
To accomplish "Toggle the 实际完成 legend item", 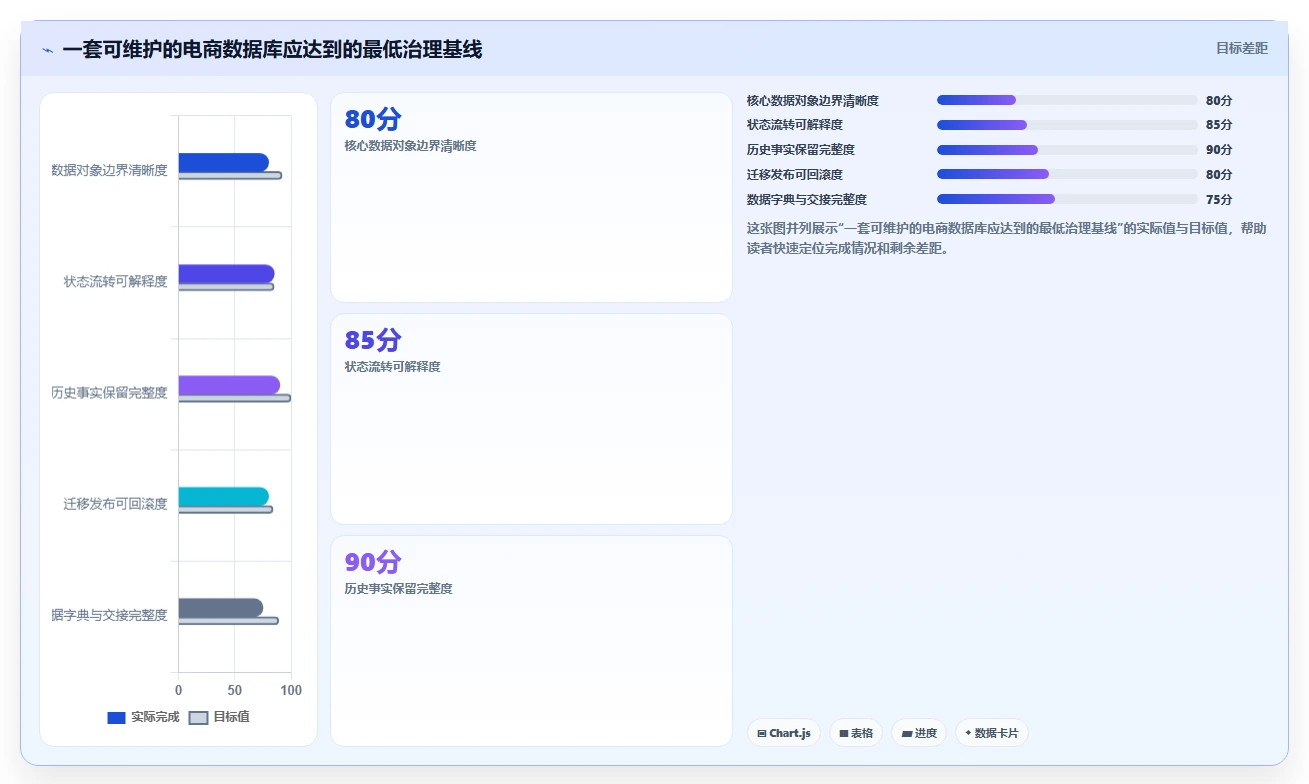I will coord(143,717).
